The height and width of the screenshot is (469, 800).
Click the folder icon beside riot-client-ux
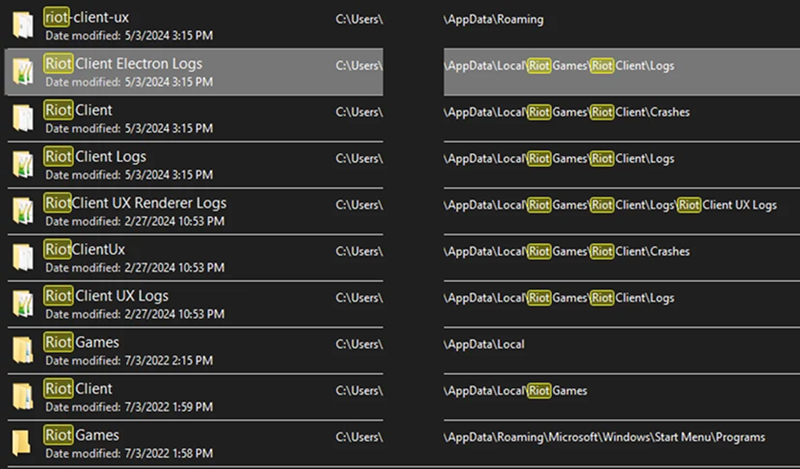coord(23,25)
